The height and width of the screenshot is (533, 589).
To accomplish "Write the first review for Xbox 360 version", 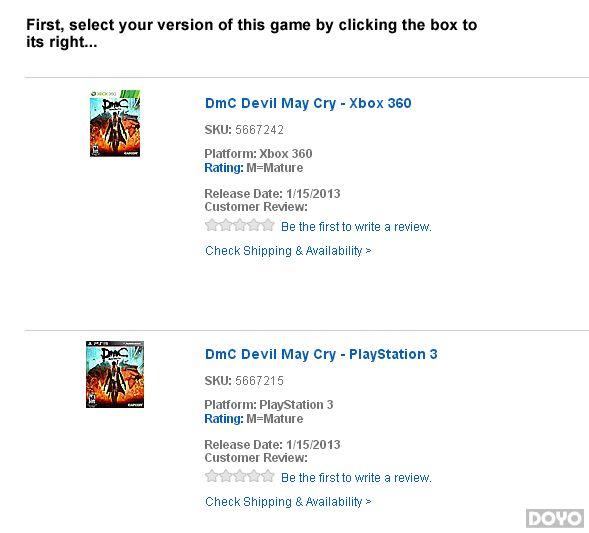I will pos(356,227).
